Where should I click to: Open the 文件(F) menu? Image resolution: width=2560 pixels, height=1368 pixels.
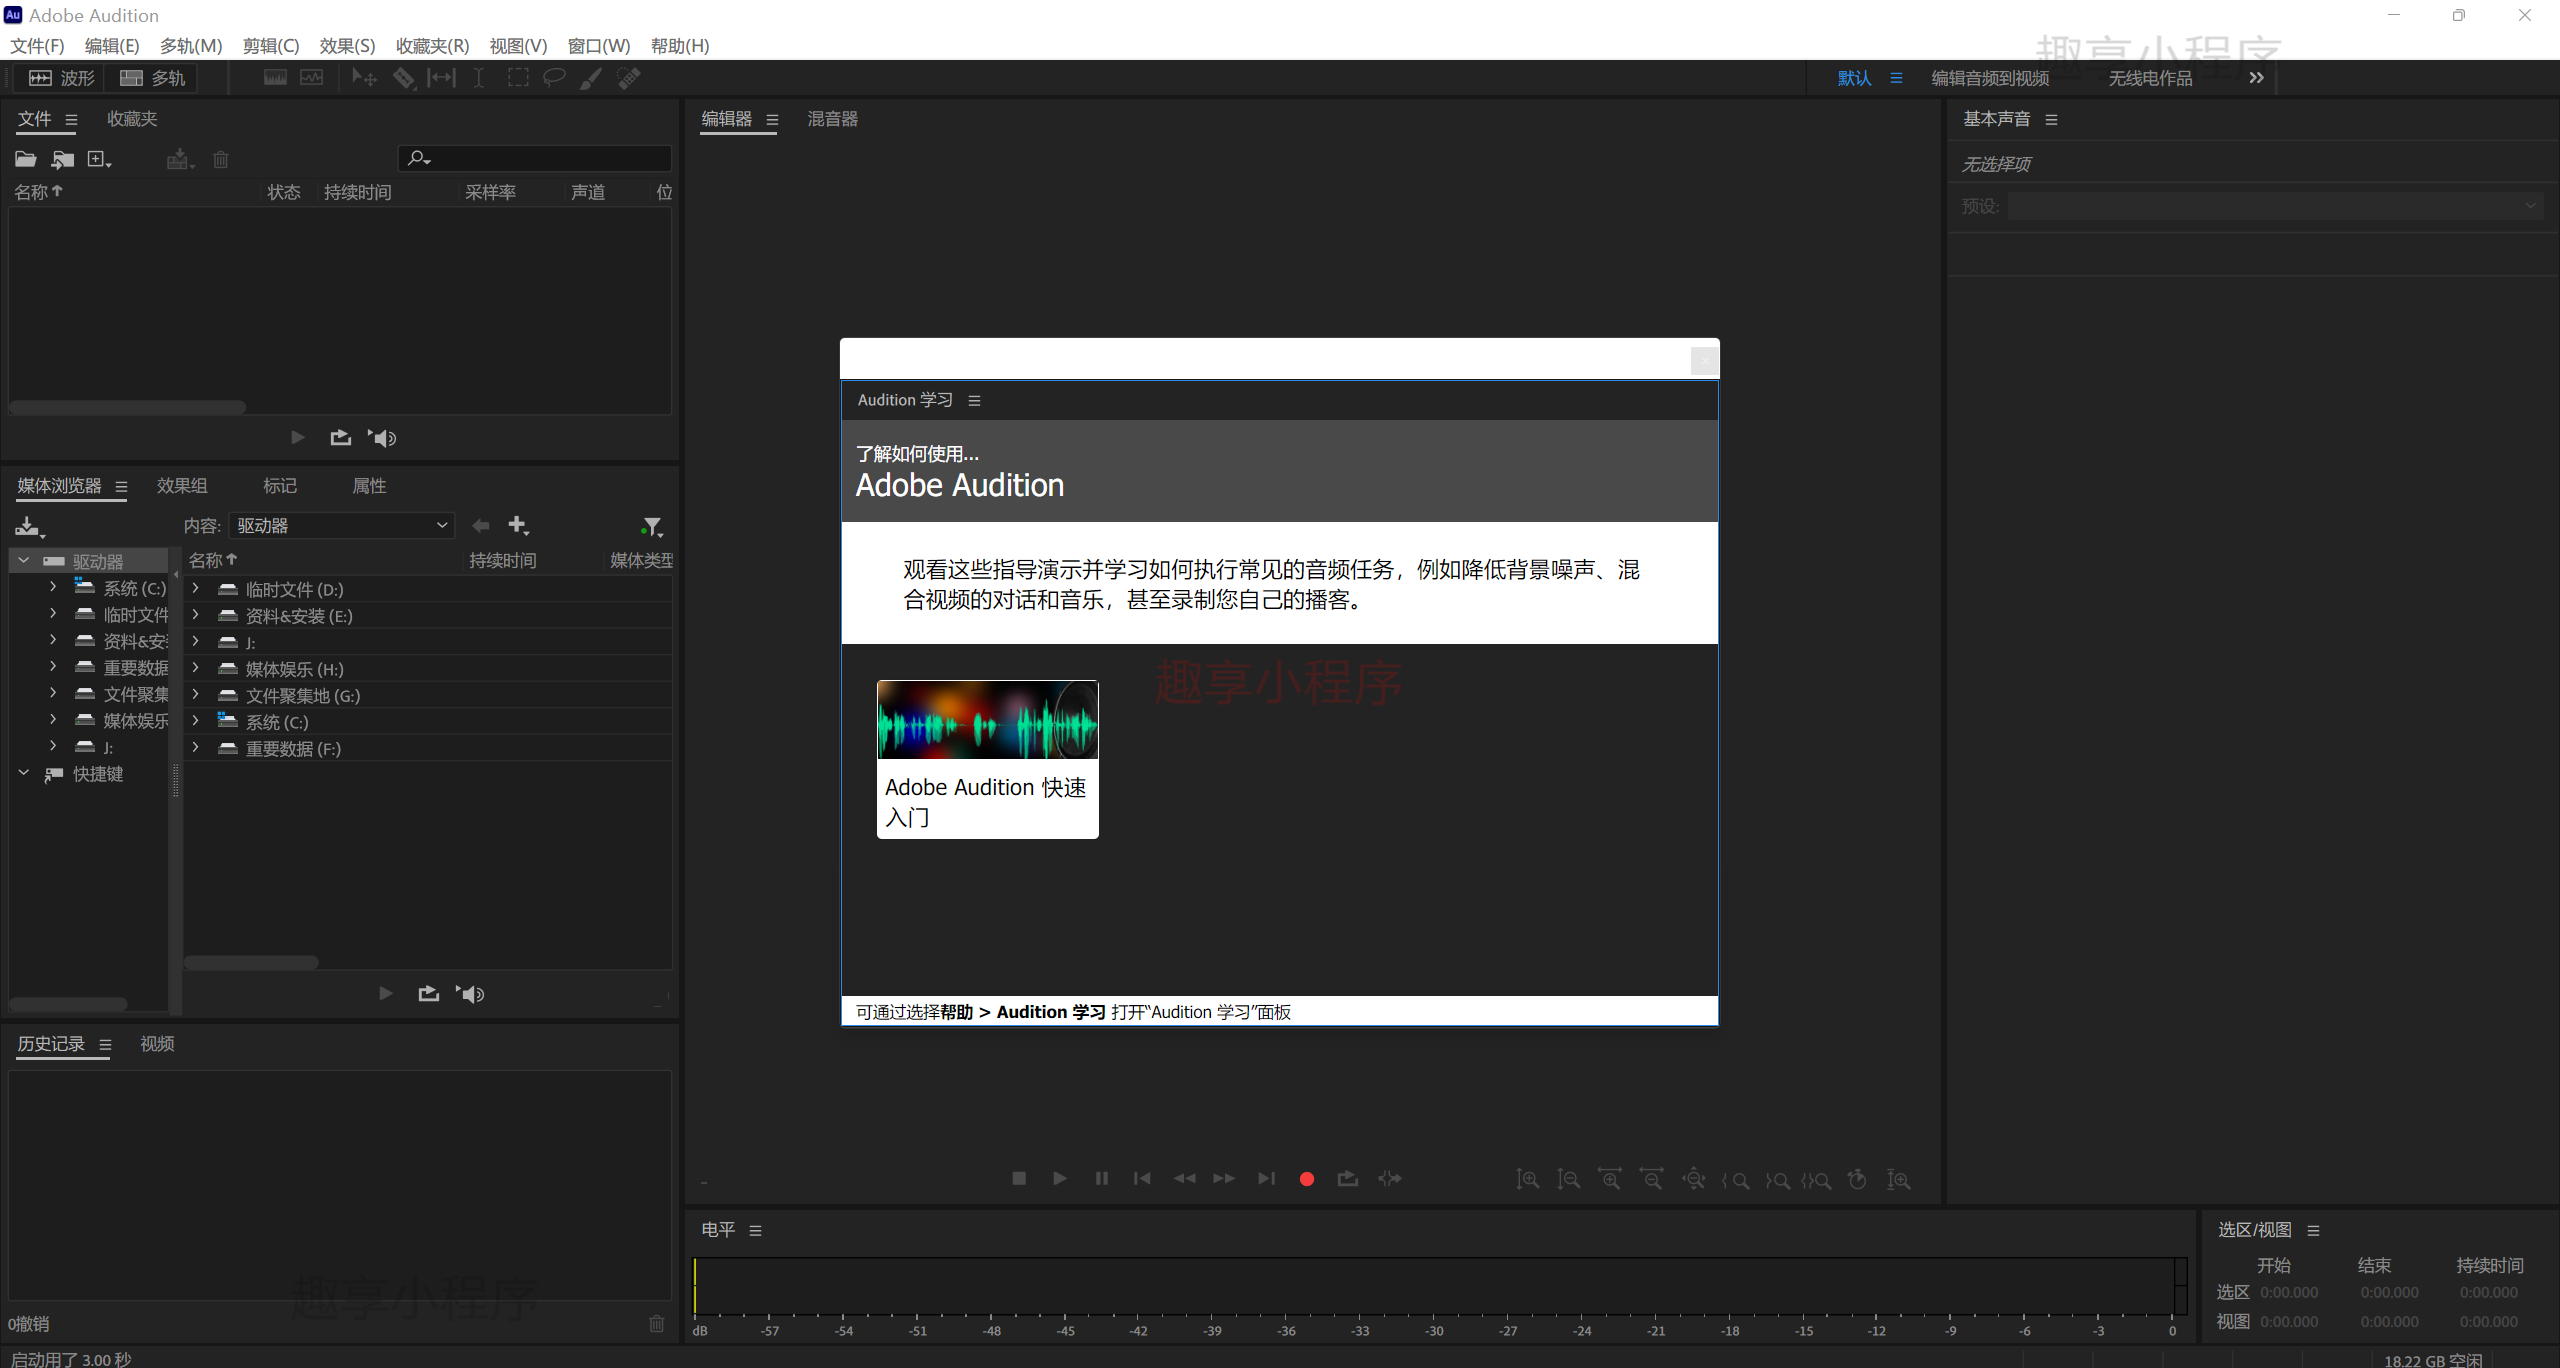pyautogui.click(x=37, y=46)
